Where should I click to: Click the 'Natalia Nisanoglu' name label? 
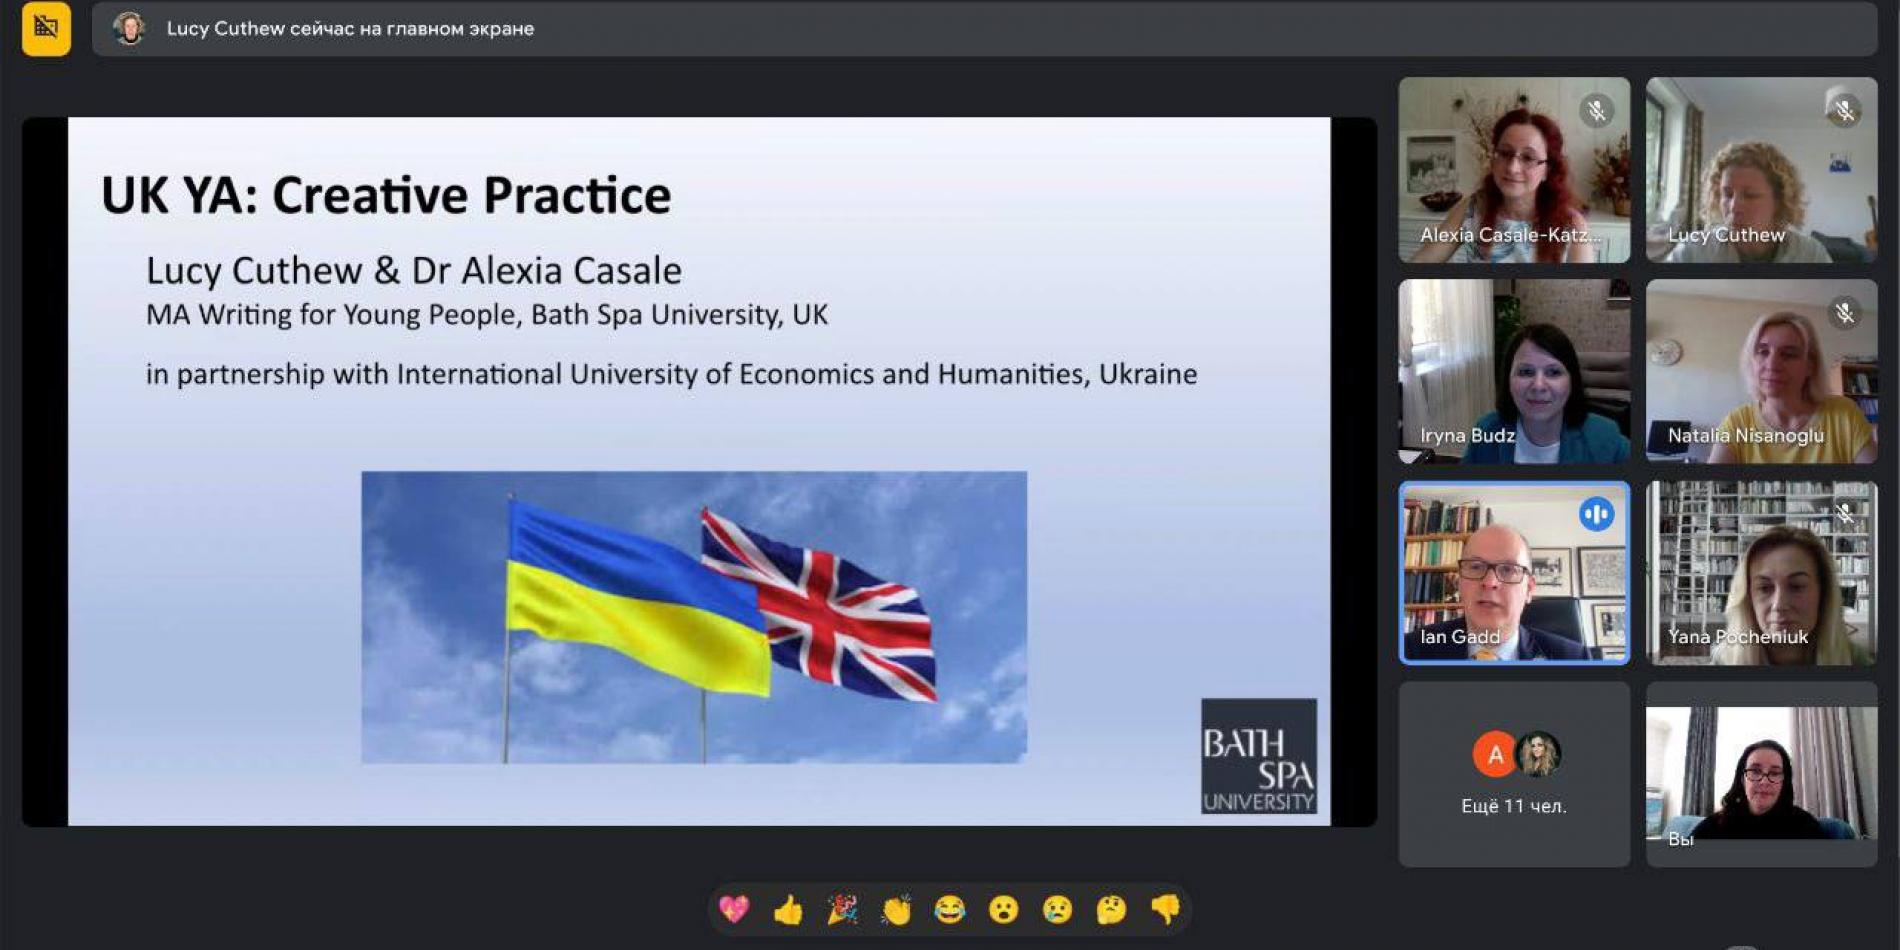pos(1746,435)
